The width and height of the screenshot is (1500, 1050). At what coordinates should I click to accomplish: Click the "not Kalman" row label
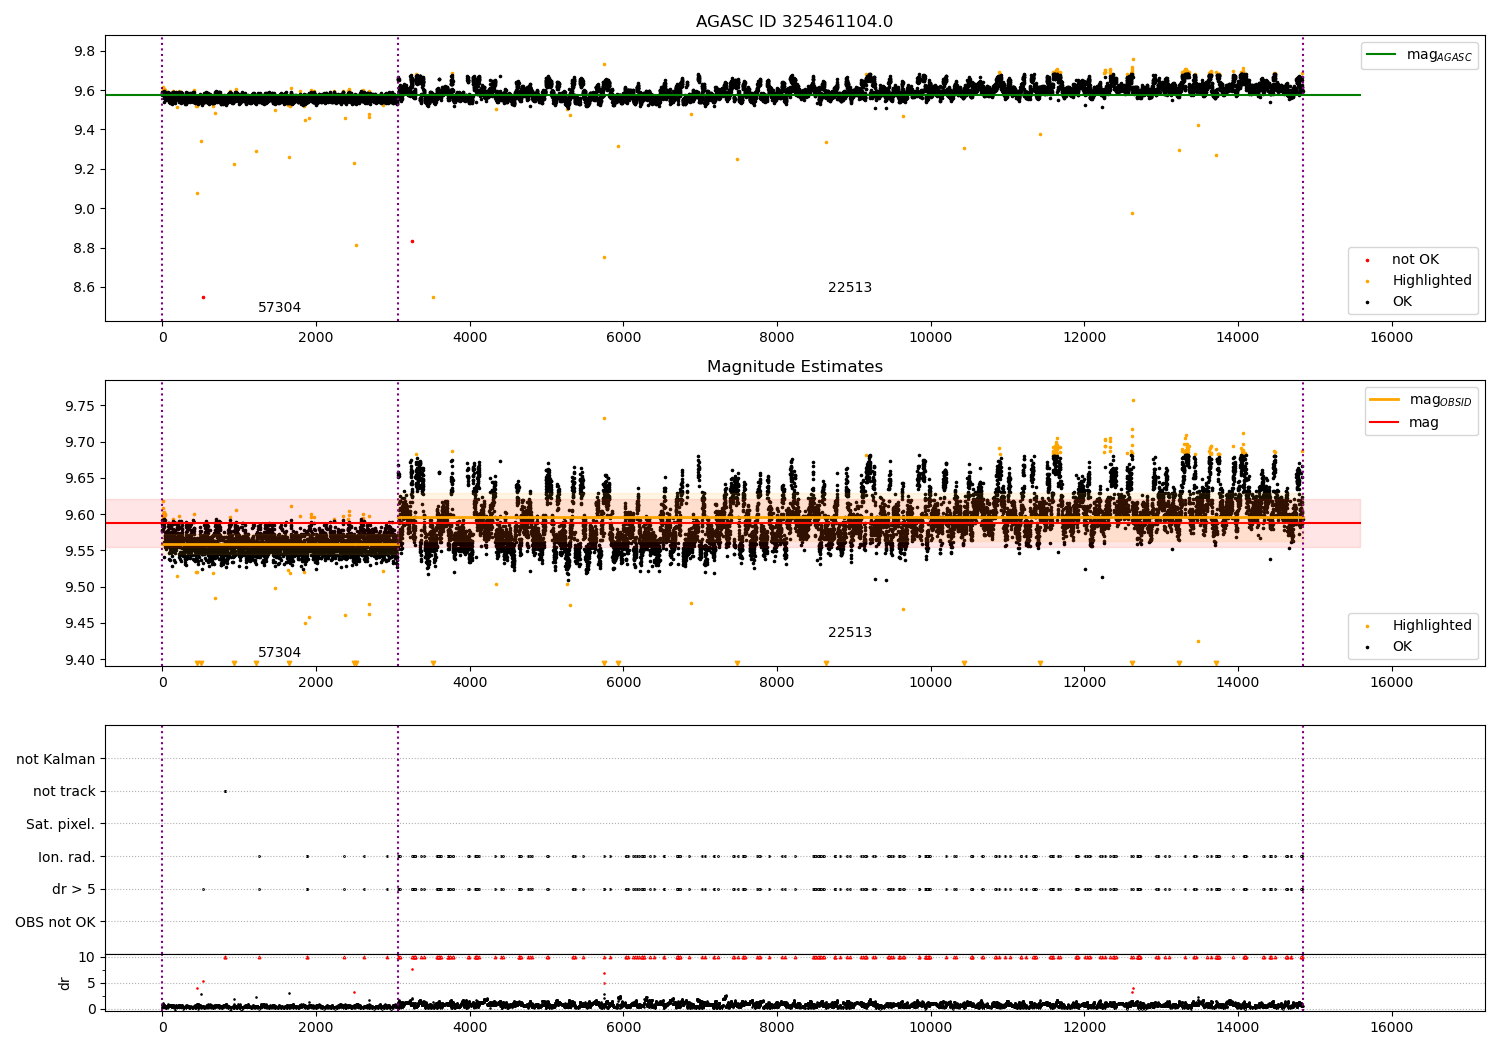tap(56, 760)
